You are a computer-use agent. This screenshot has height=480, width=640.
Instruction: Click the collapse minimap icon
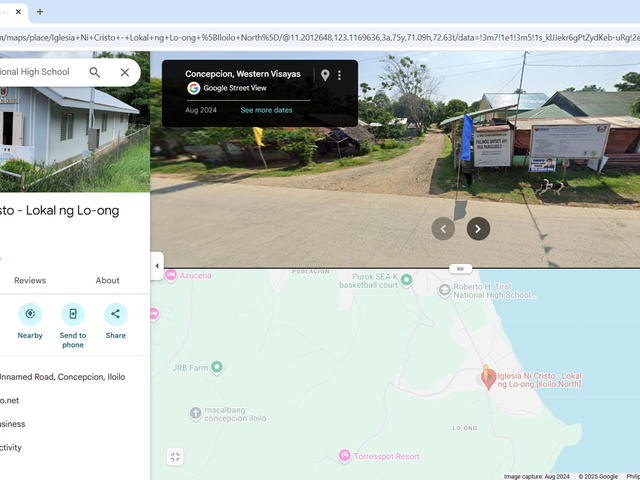[175, 457]
